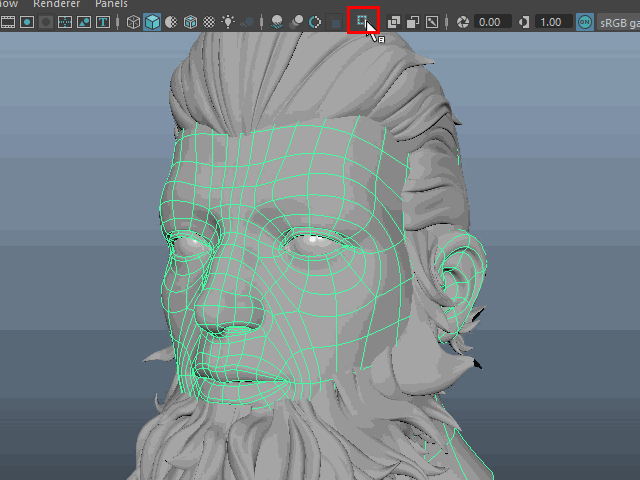Open the Renderer menu
640x480 pixels.
pos(56,4)
